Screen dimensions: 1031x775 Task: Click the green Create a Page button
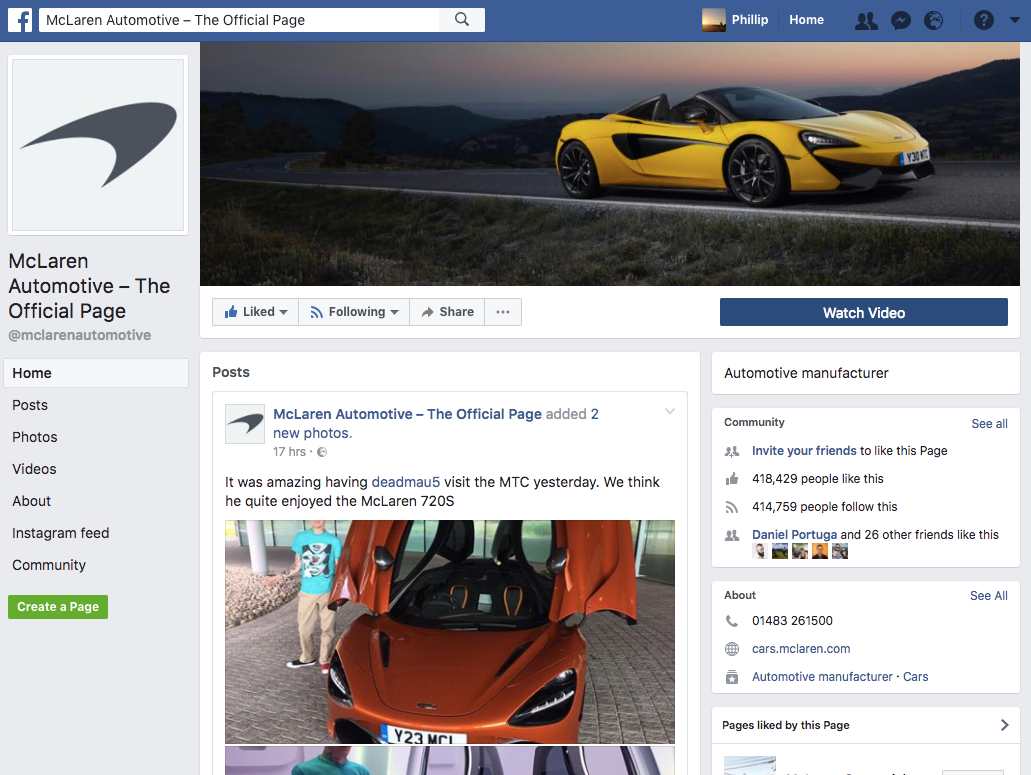[58, 607]
